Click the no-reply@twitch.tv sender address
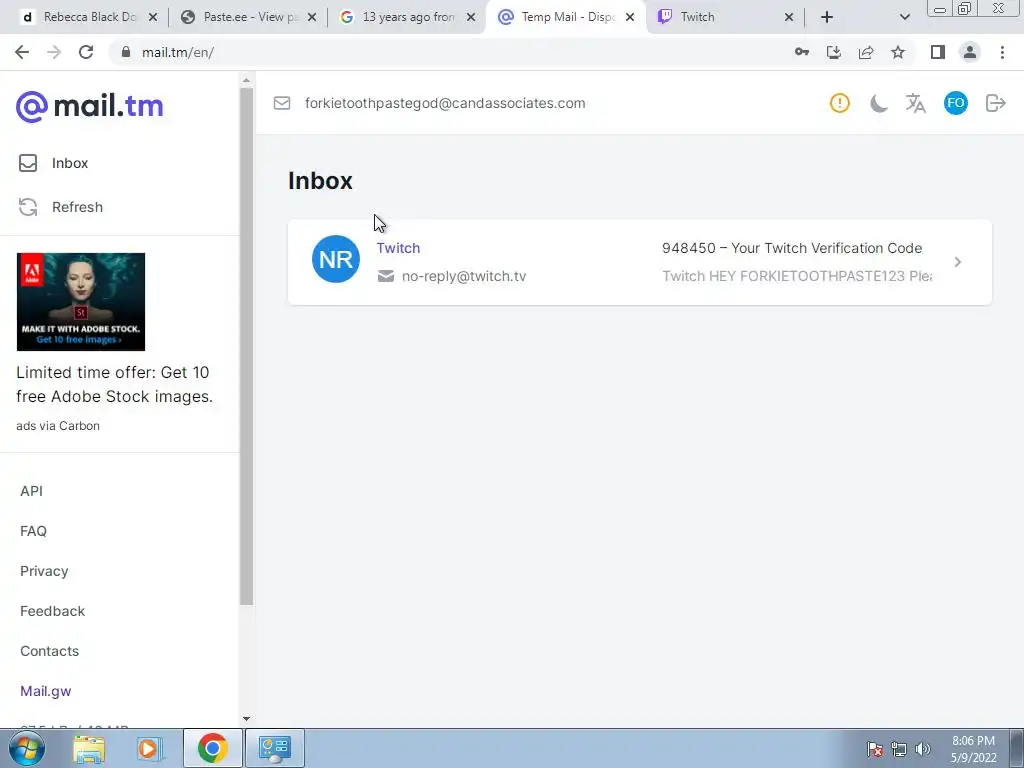 tap(464, 276)
